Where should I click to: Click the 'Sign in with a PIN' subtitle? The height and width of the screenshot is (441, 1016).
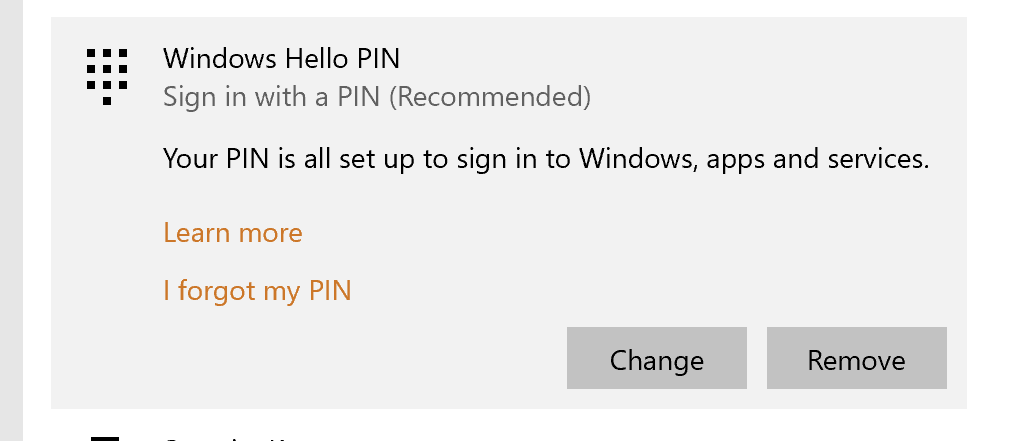[x=272, y=97]
